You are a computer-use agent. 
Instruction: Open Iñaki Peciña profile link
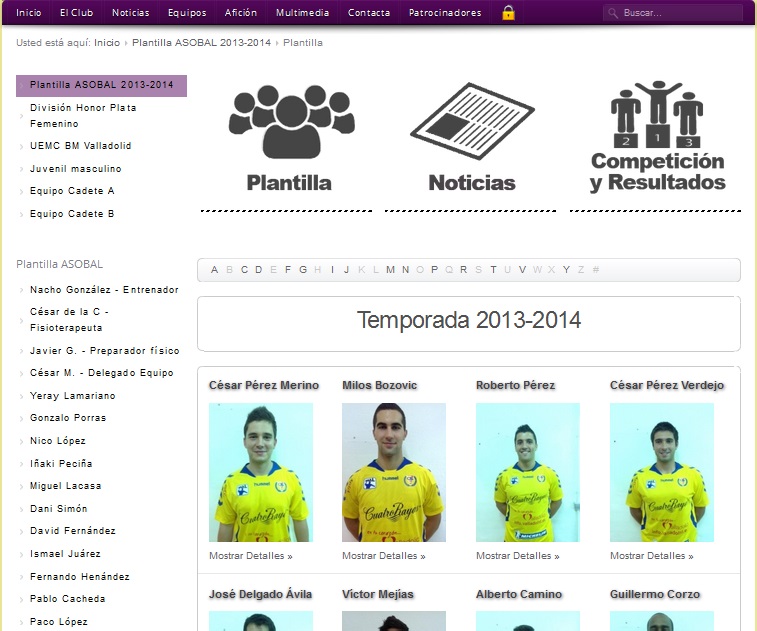[61, 463]
